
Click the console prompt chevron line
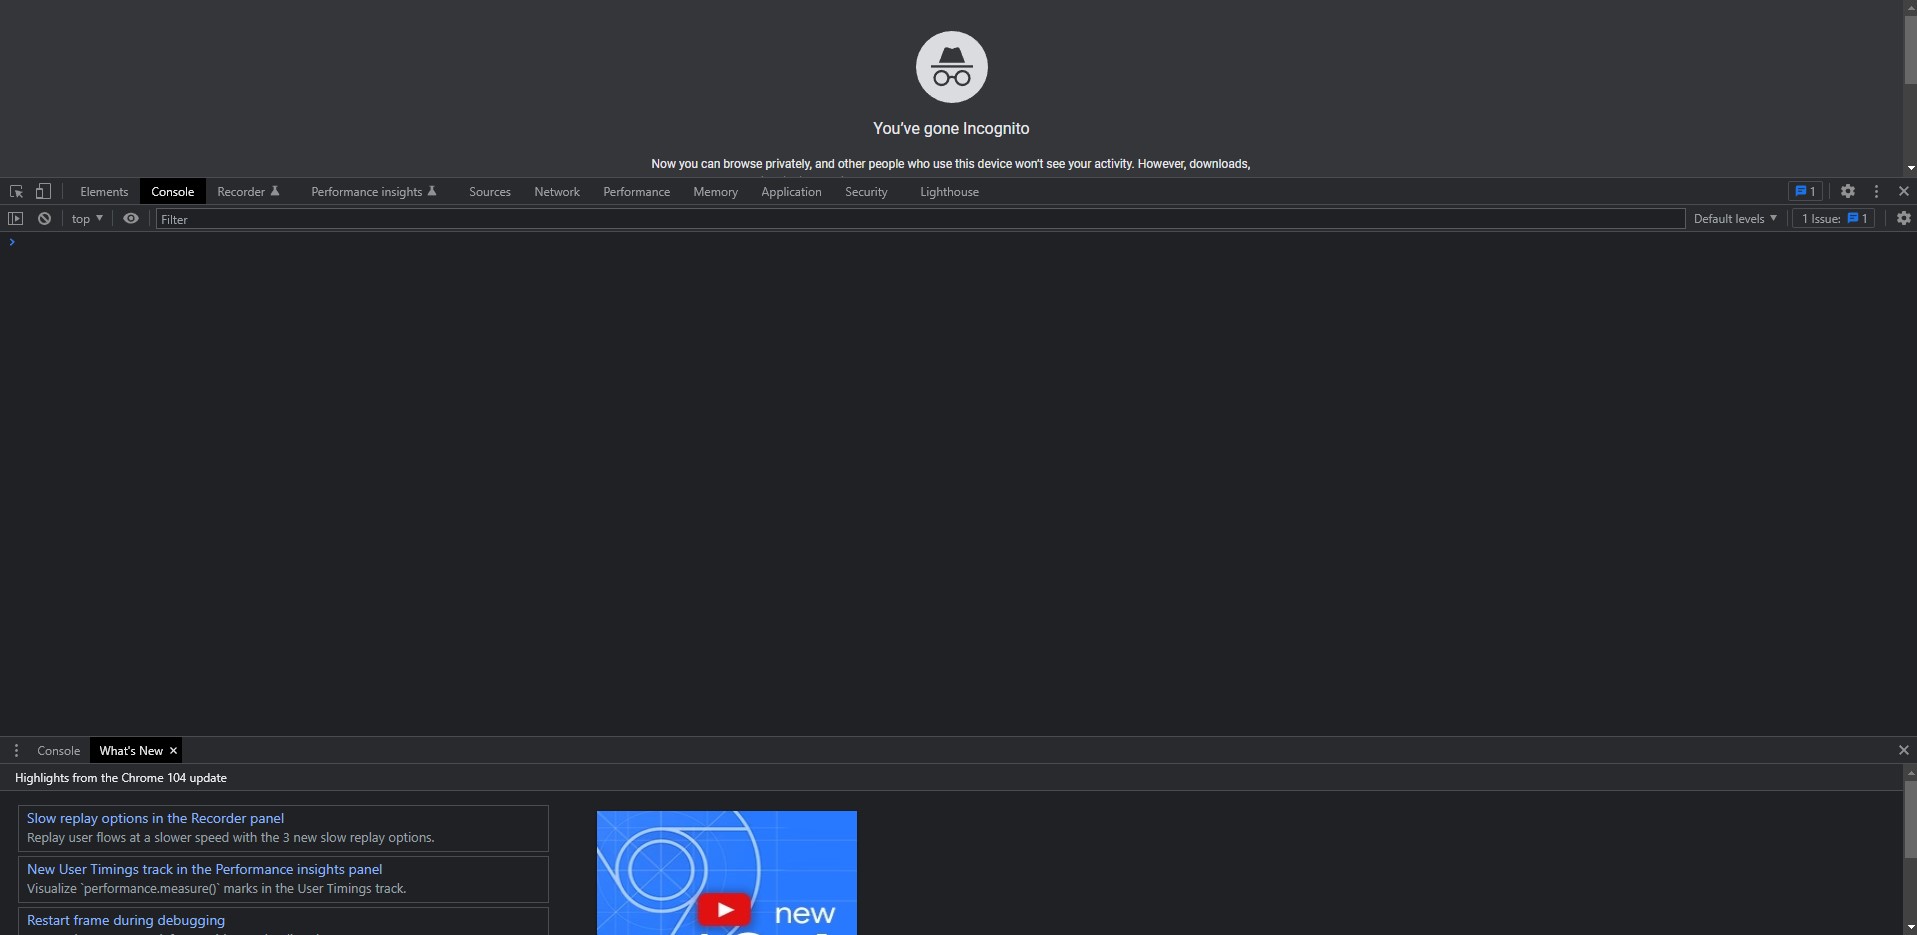(12, 242)
